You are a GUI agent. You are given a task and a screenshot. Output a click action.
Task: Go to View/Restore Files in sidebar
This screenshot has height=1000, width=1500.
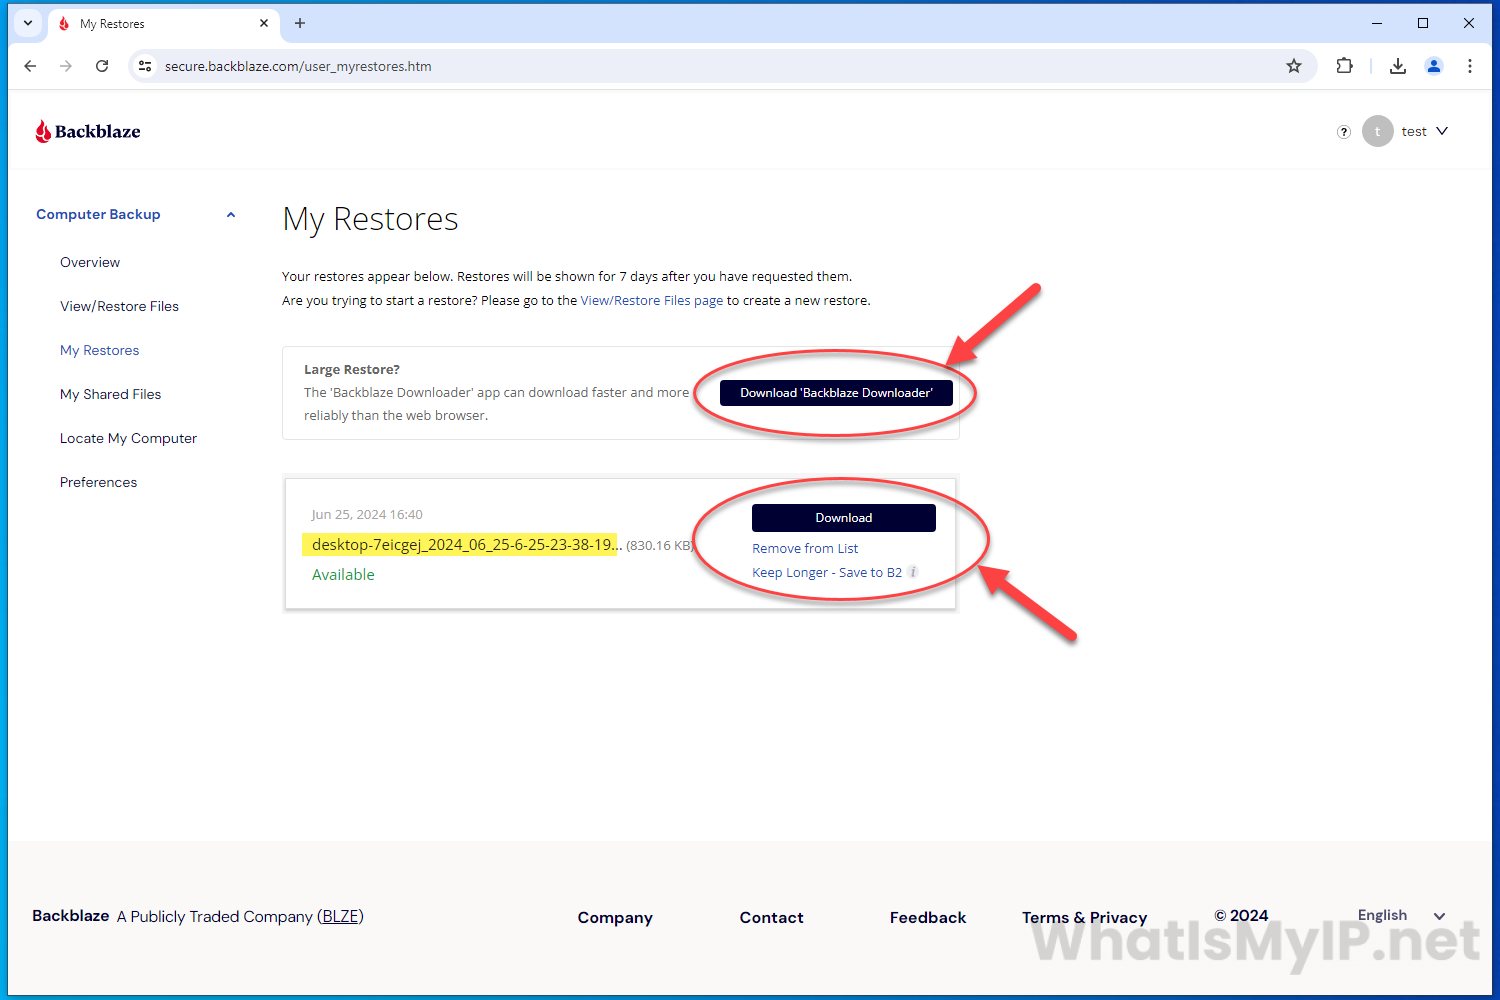coord(119,306)
